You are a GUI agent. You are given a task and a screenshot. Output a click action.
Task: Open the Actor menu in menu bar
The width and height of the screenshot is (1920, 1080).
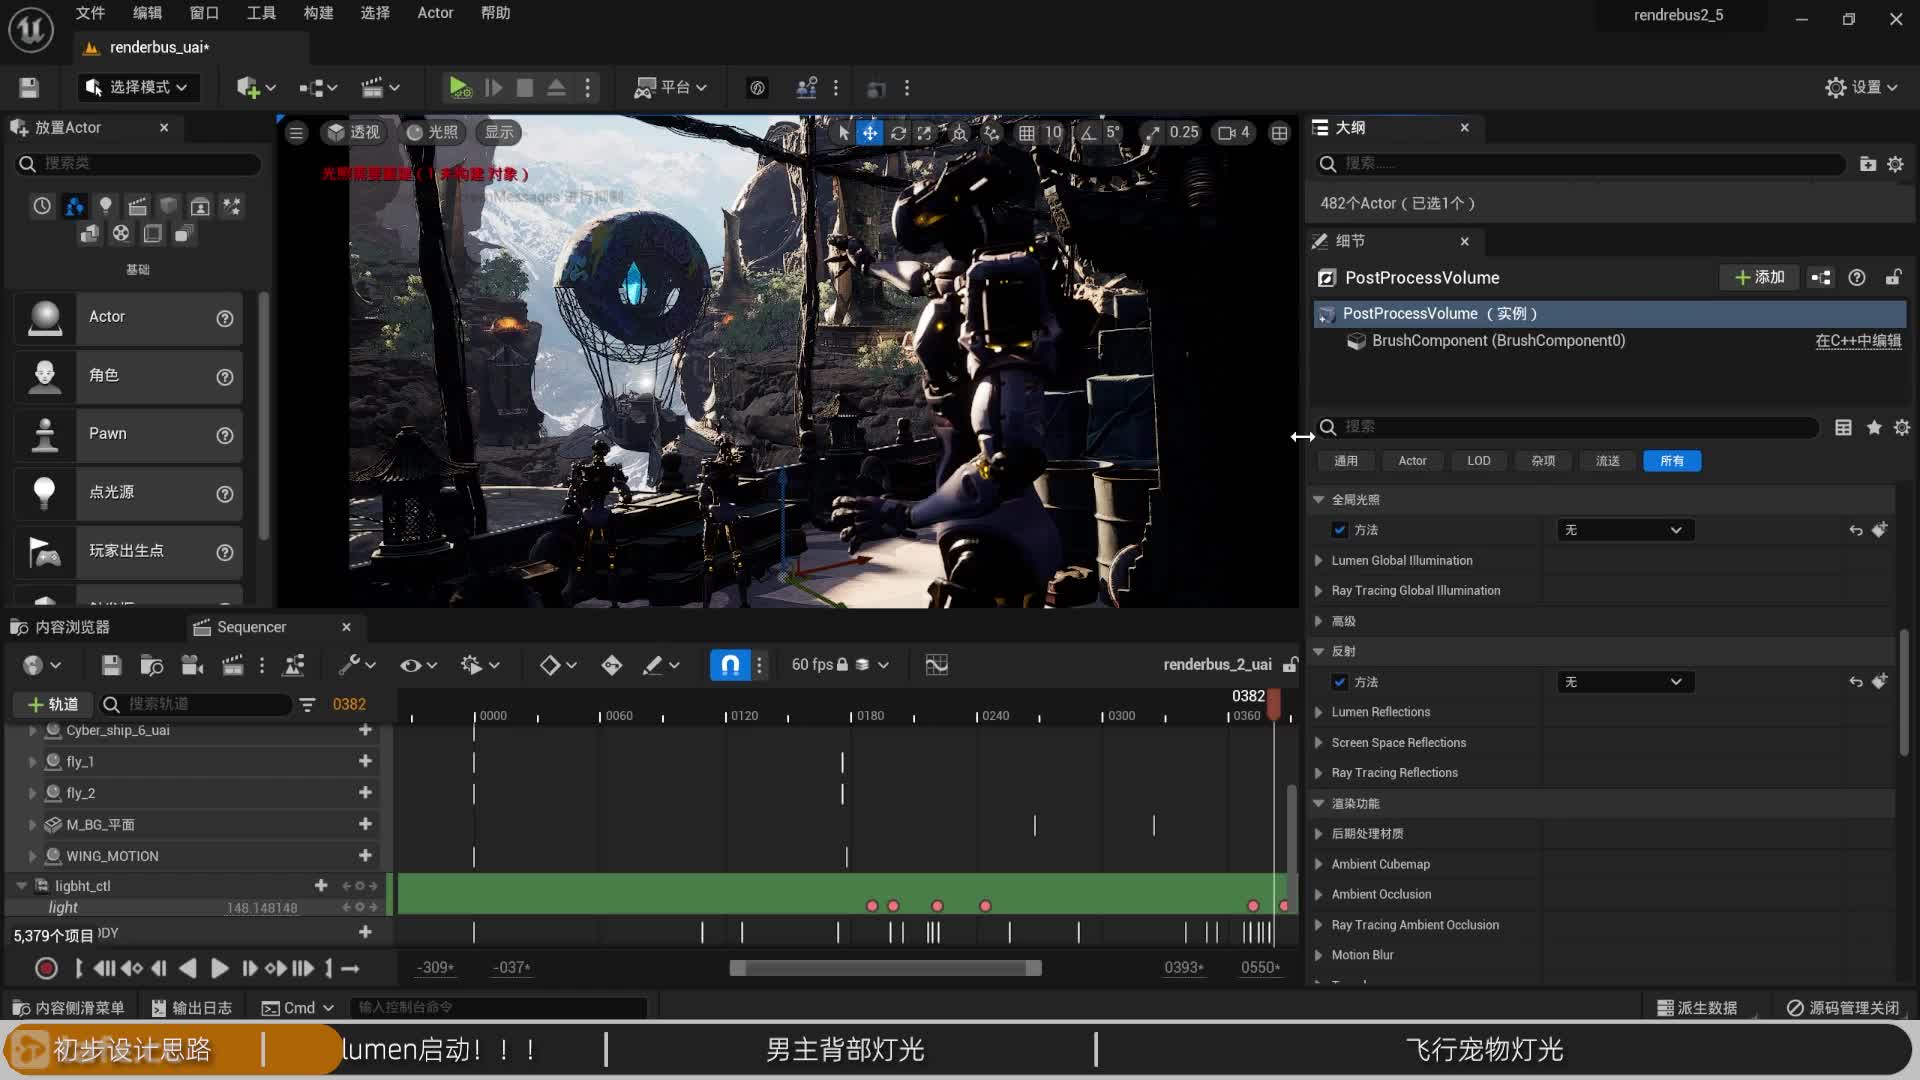click(435, 13)
